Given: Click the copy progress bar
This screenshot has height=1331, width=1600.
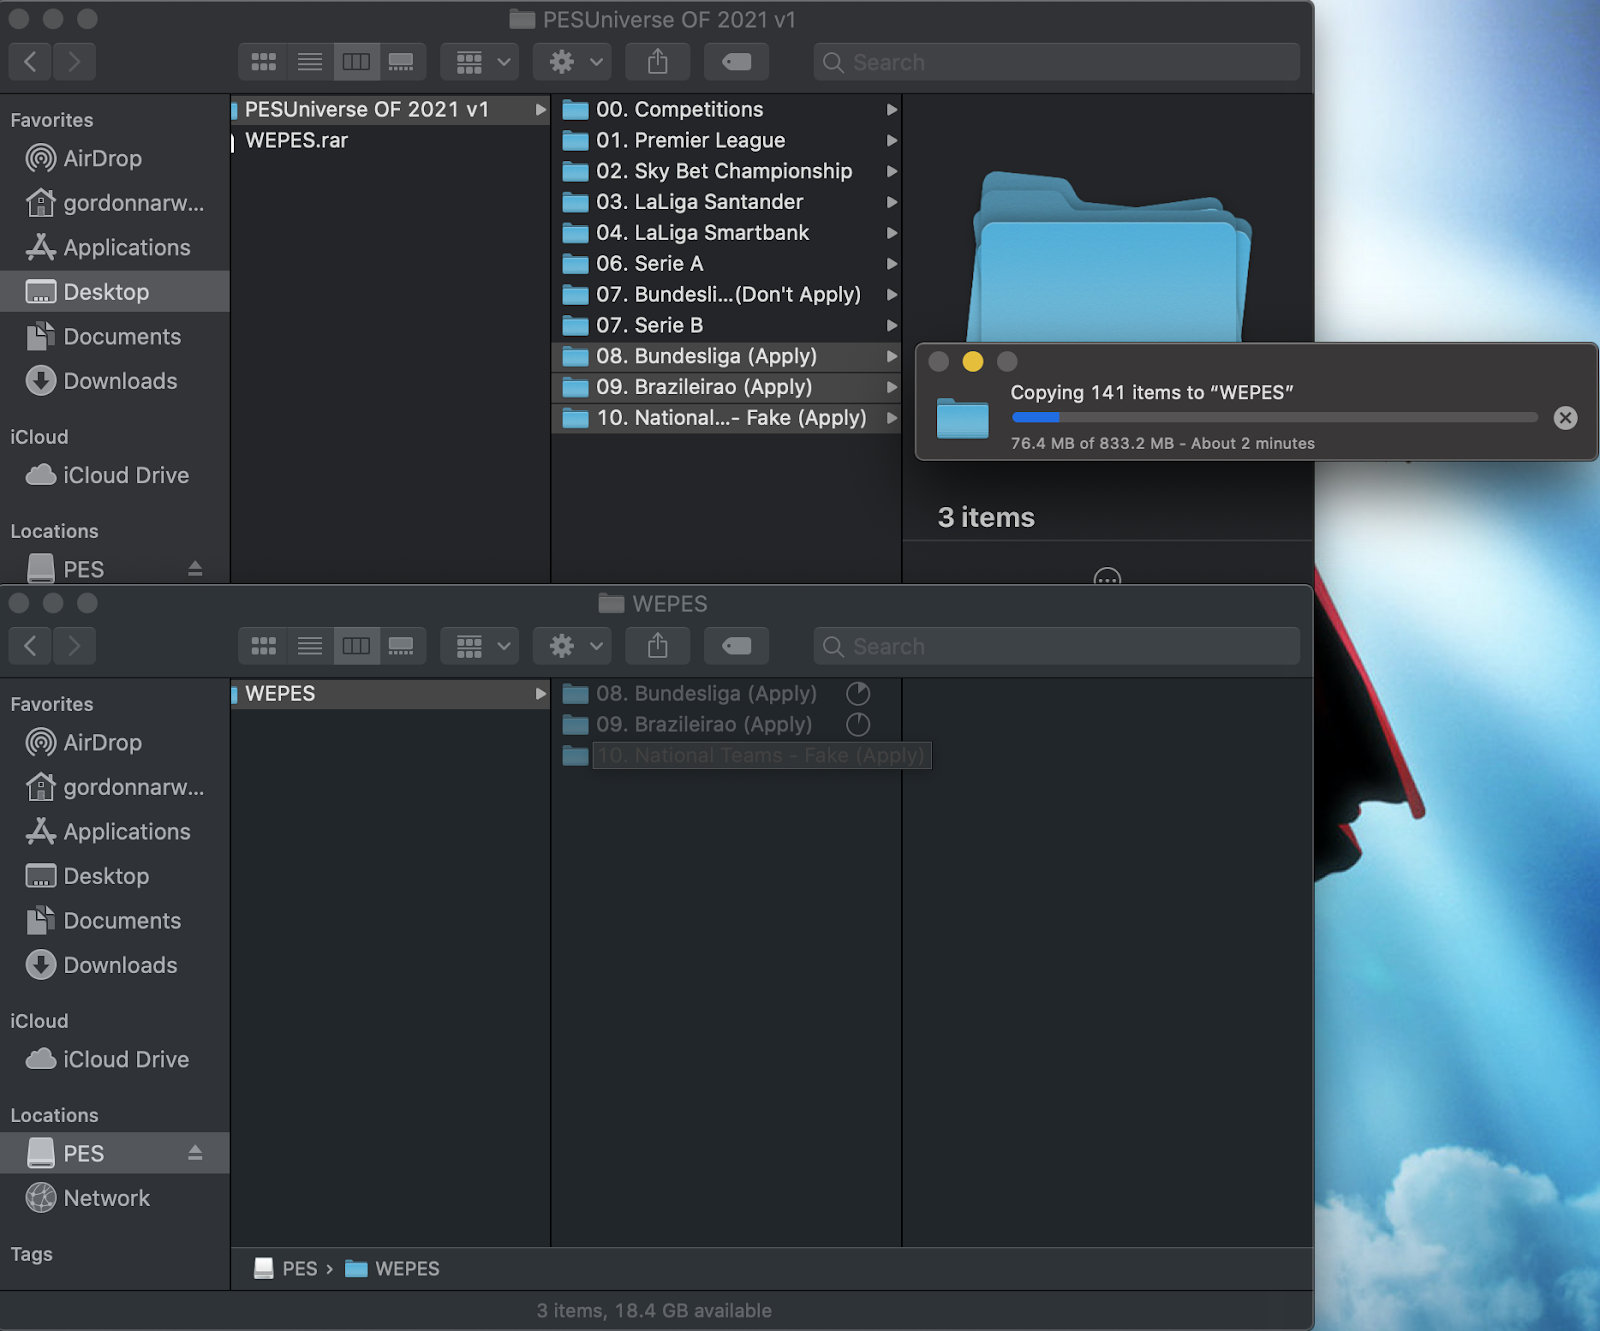Looking at the screenshot, I should tap(1274, 418).
